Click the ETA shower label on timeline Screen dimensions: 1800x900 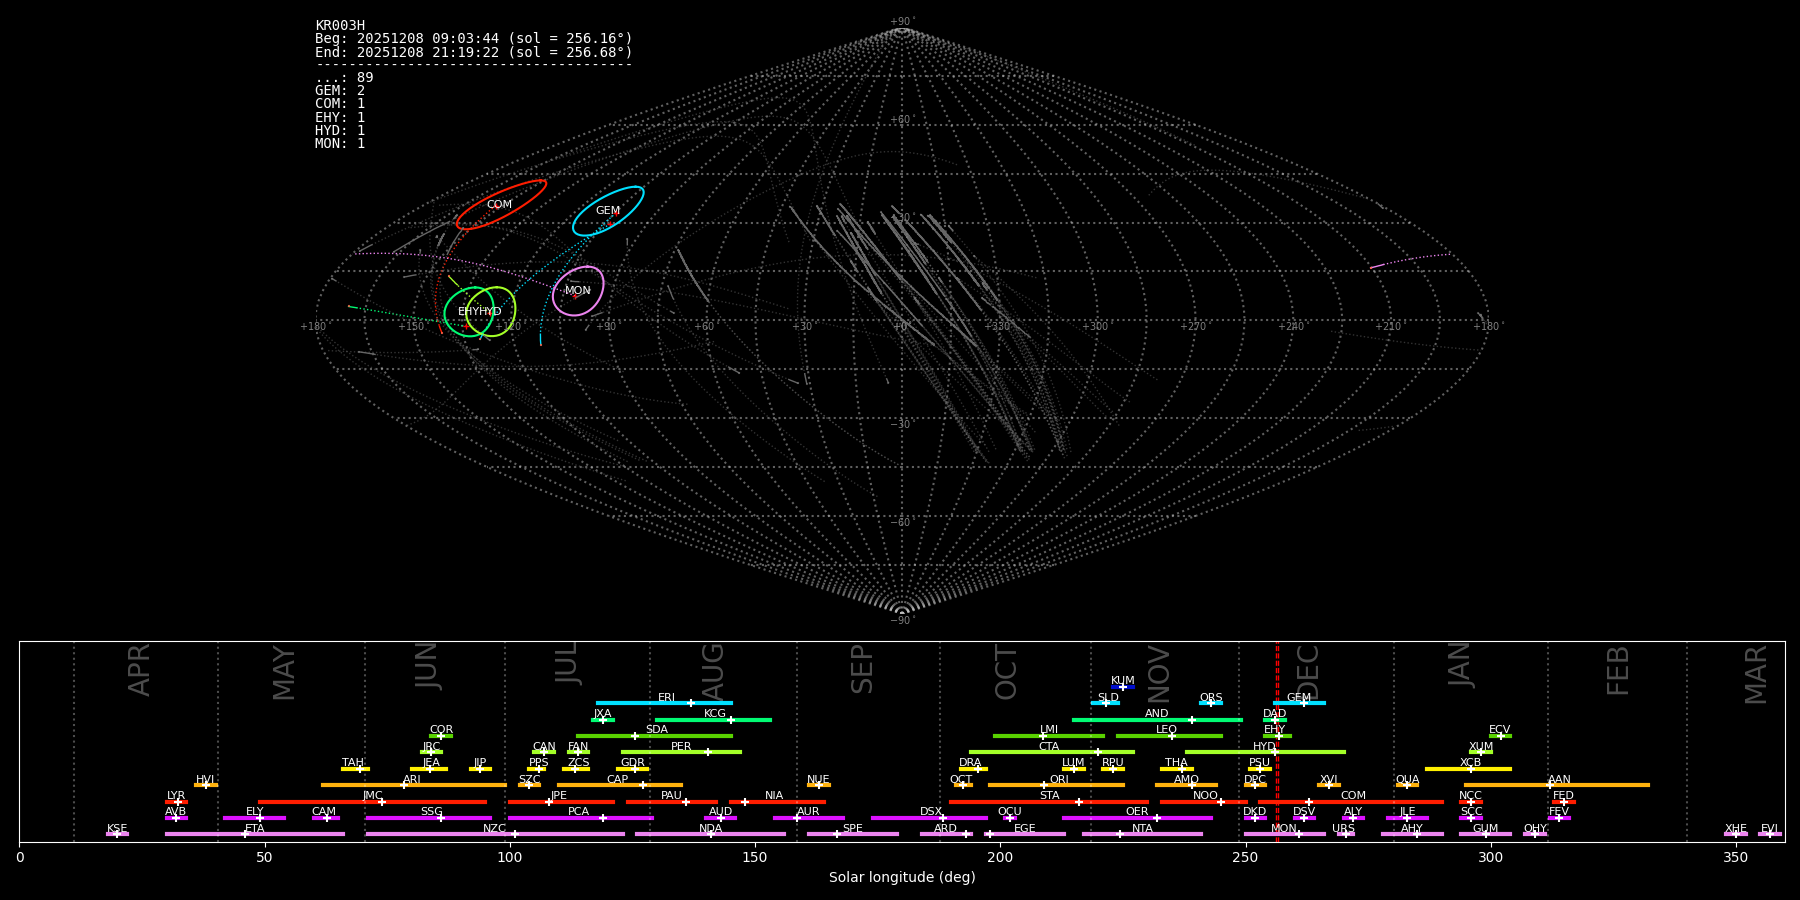(x=255, y=829)
